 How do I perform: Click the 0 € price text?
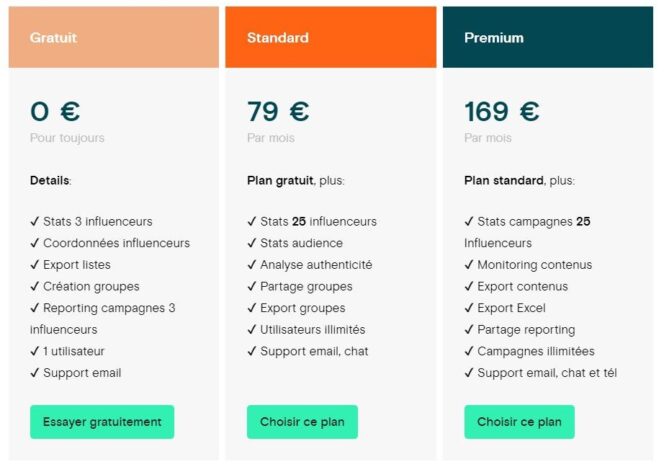click(x=55, y=111)
